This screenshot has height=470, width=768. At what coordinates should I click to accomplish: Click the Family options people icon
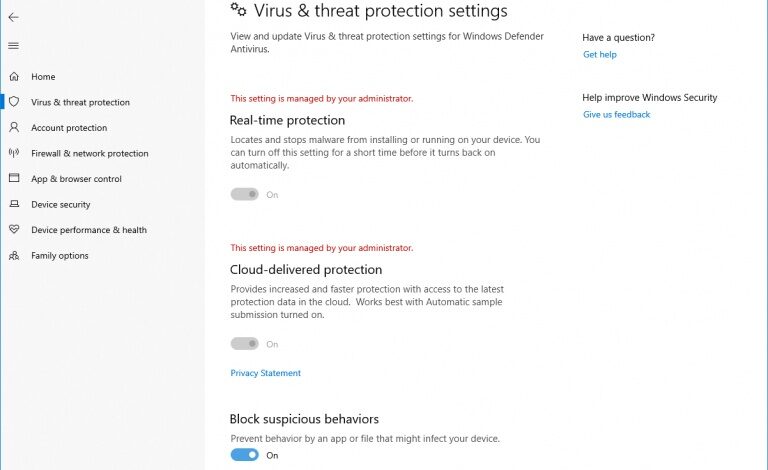click(14, 256)
